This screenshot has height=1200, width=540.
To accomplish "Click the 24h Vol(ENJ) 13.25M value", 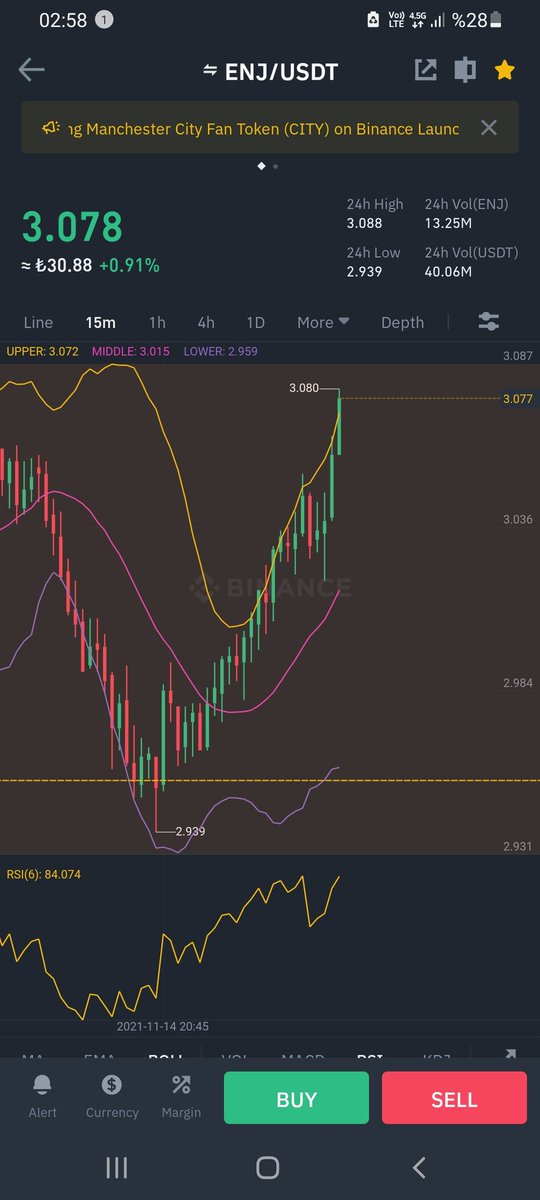I will [446, 223].
